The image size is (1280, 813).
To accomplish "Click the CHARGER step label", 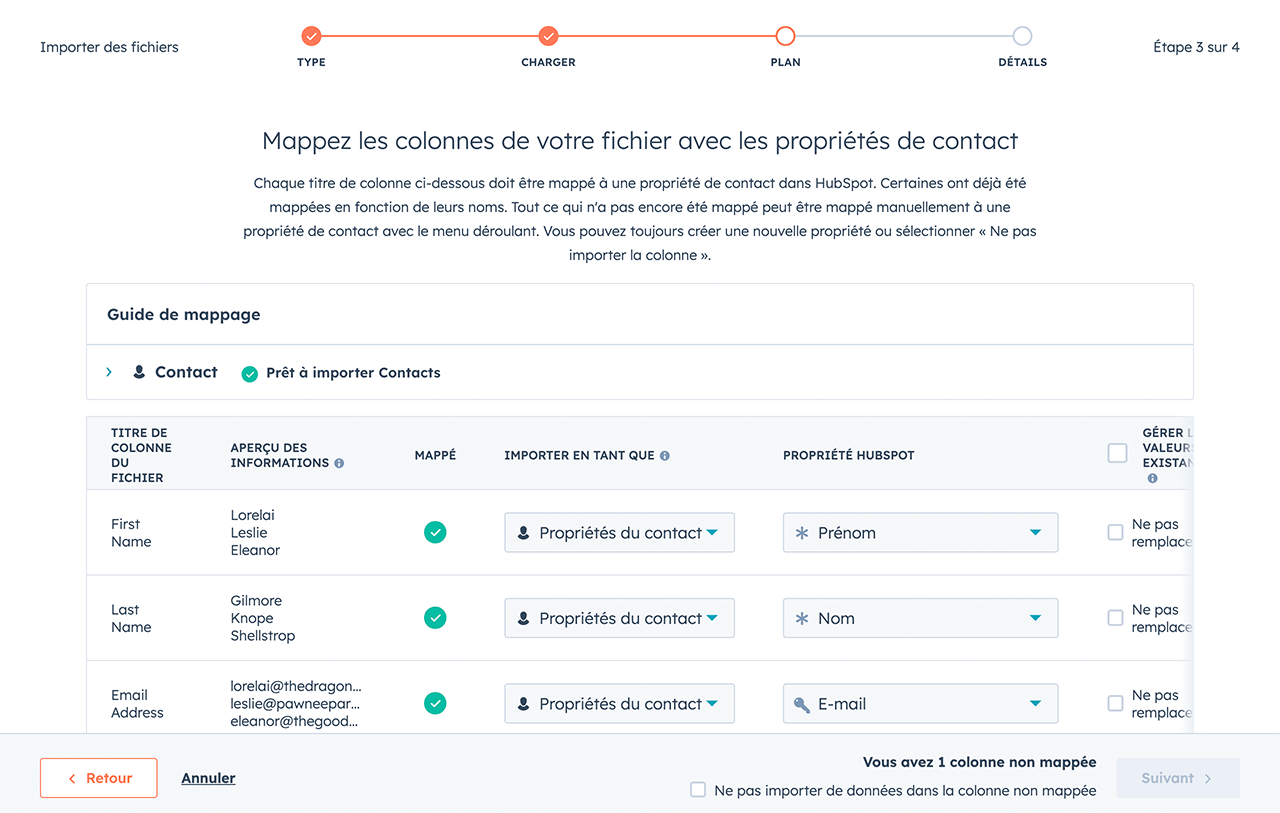I will tap(548, 62).
